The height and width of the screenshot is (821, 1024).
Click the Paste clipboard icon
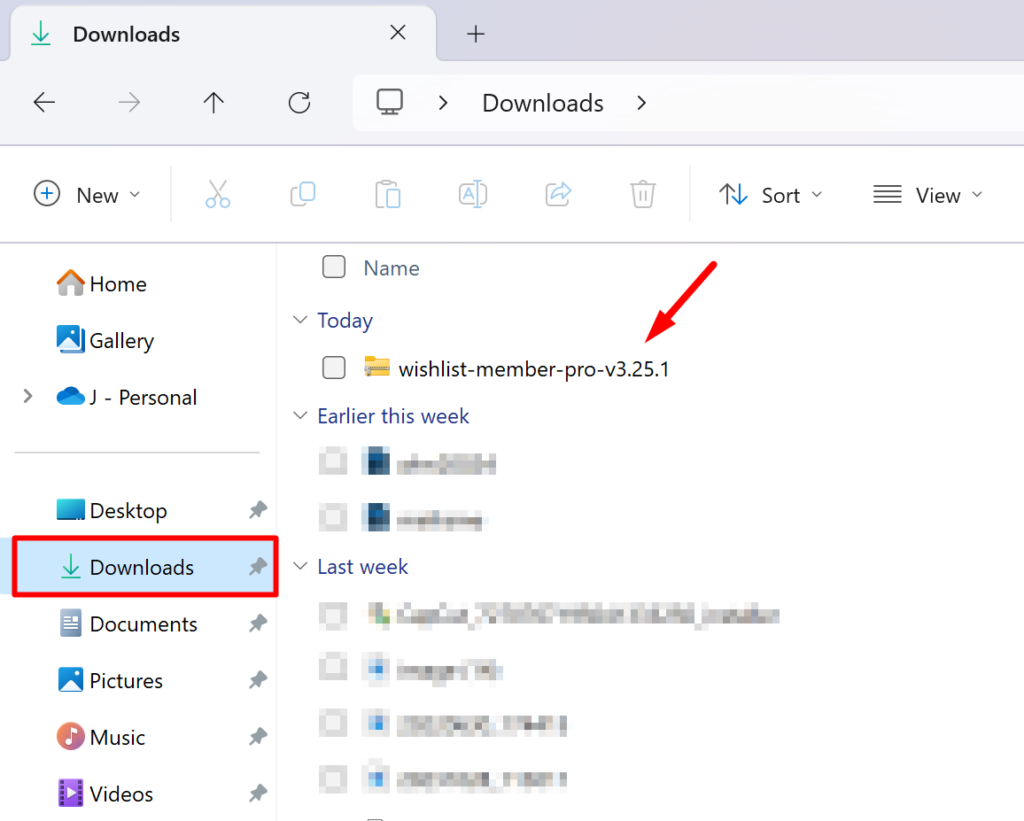point(388,194)
